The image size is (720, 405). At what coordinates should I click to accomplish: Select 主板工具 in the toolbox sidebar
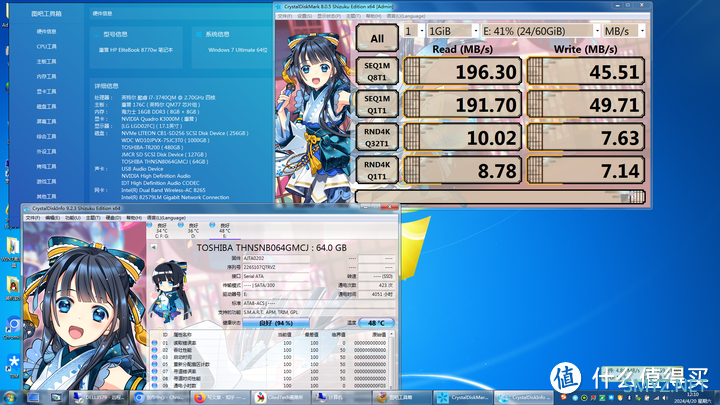pos(46,62)
